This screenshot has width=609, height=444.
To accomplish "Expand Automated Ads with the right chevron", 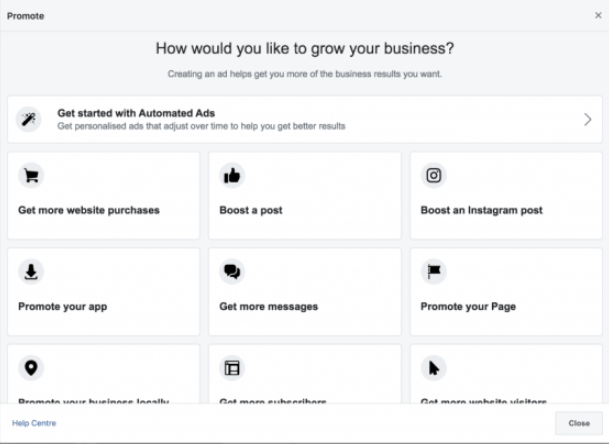I will pos(587,120).
